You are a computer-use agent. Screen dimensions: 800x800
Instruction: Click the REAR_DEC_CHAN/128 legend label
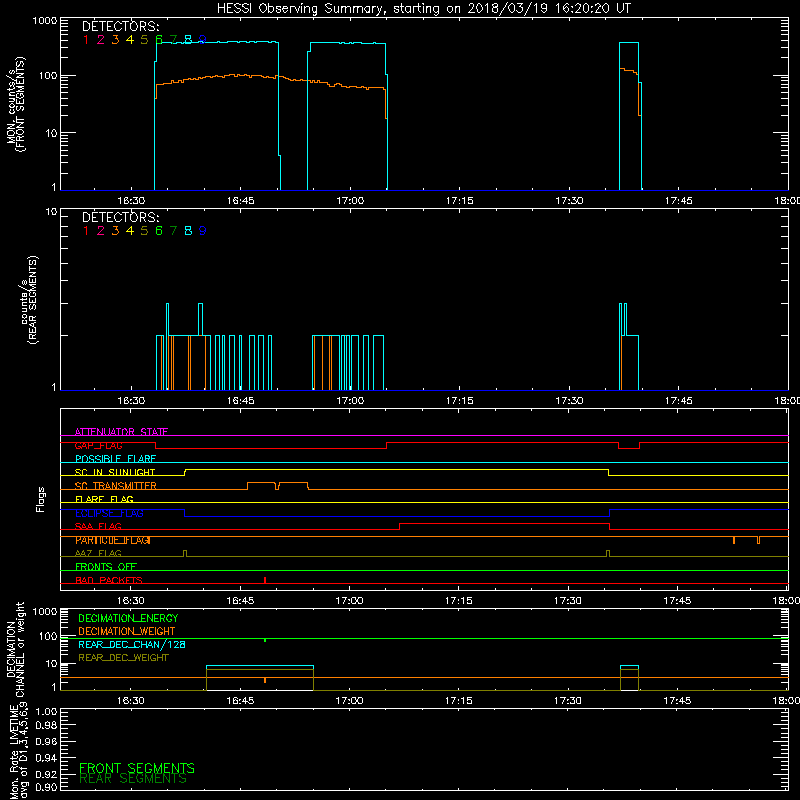tap(132, 645)
